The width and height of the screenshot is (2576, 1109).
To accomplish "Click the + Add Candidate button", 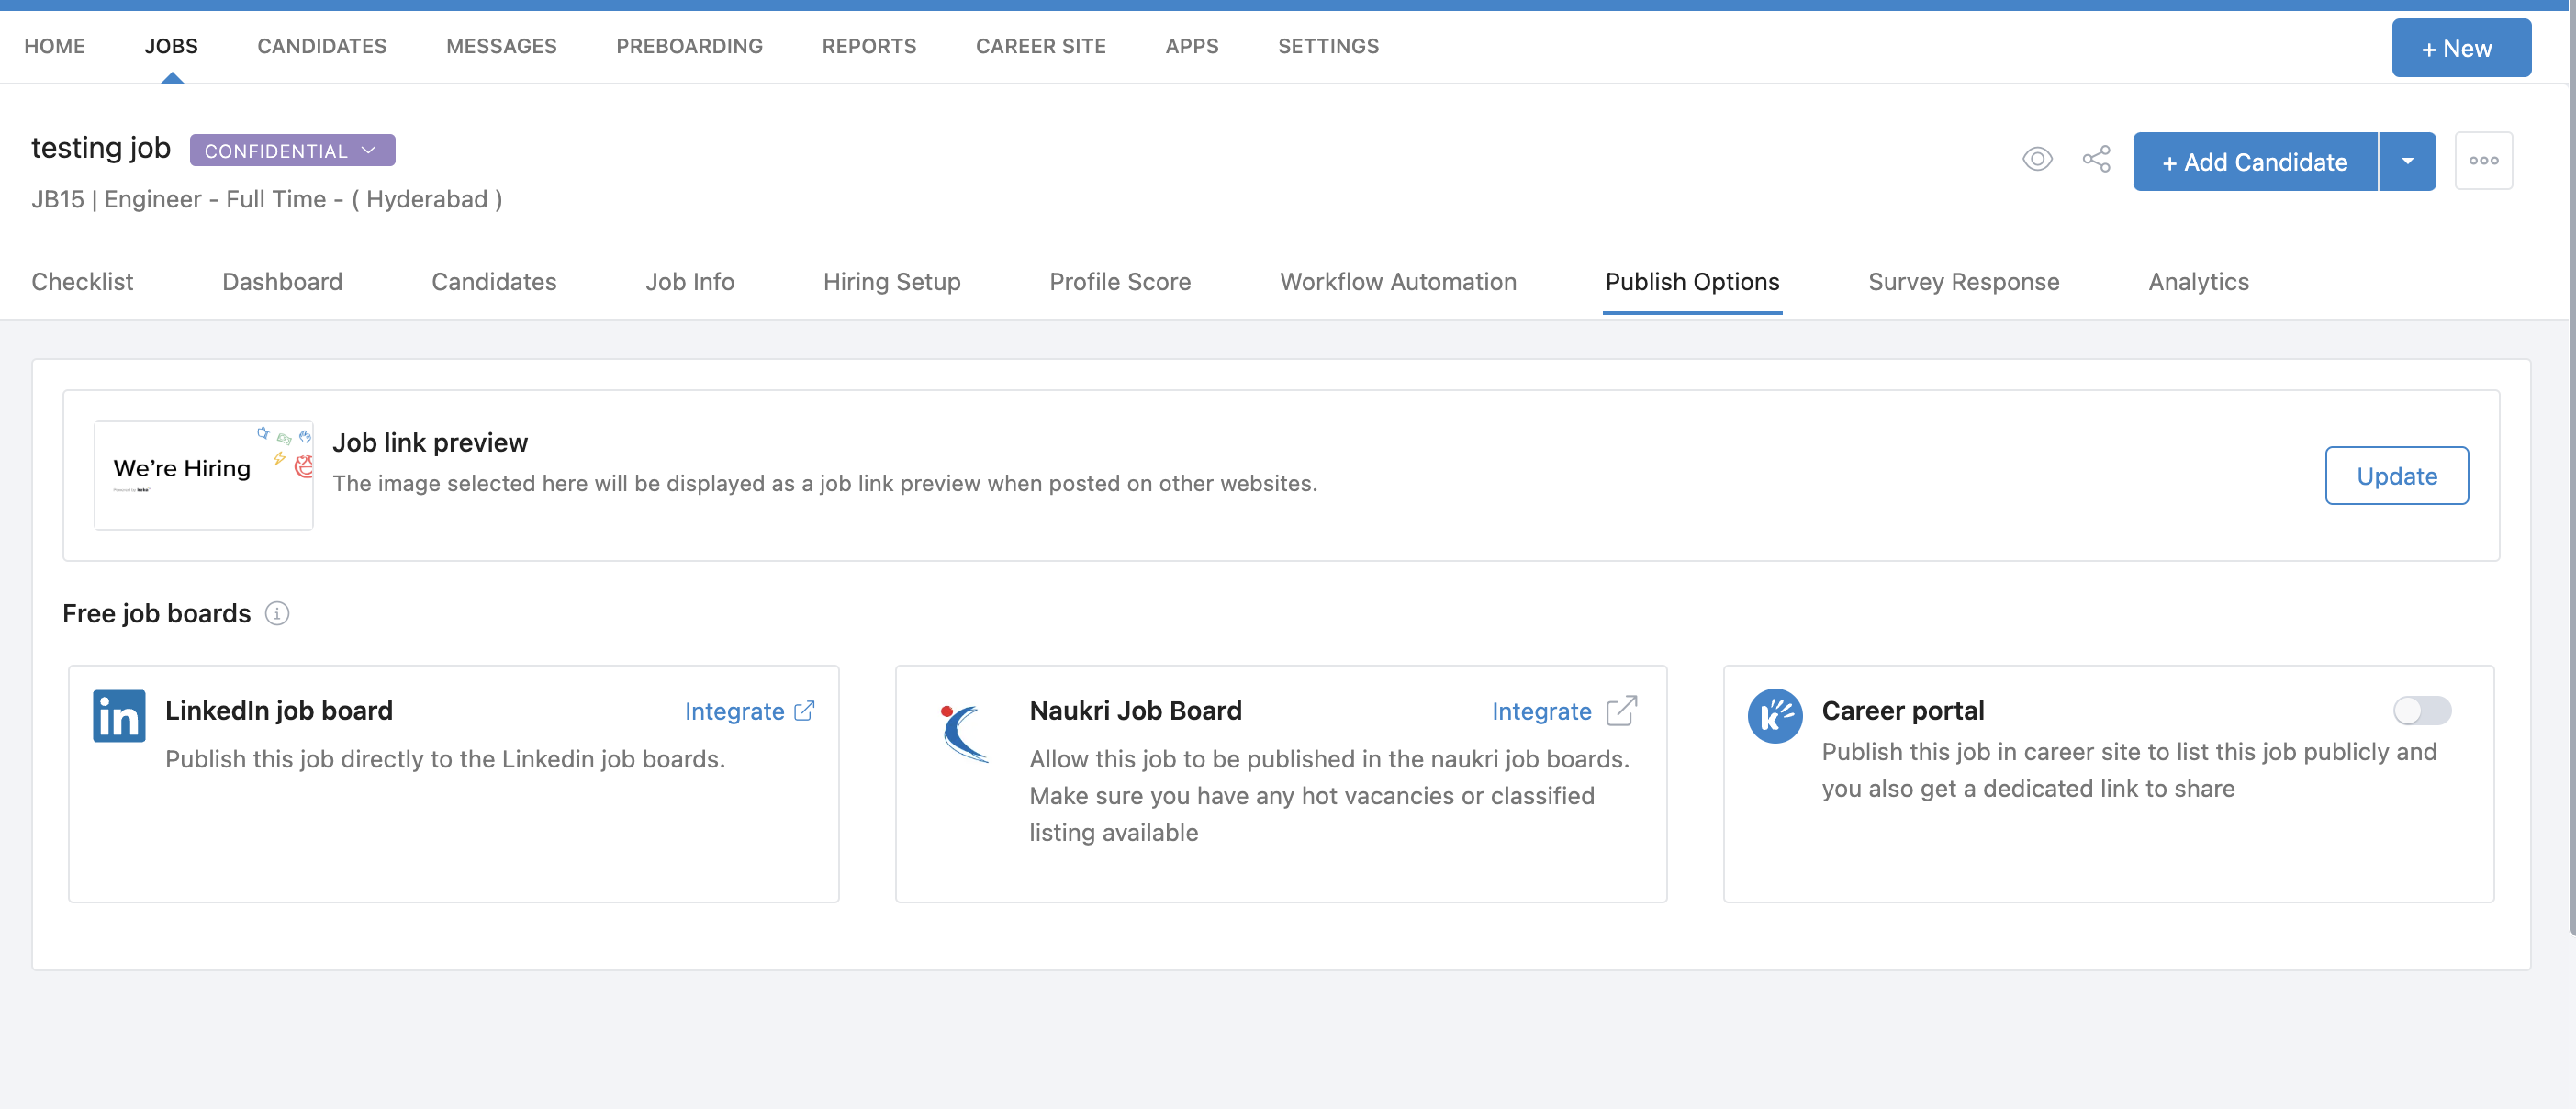I will pyautogui.click(x=2254, y=161).
